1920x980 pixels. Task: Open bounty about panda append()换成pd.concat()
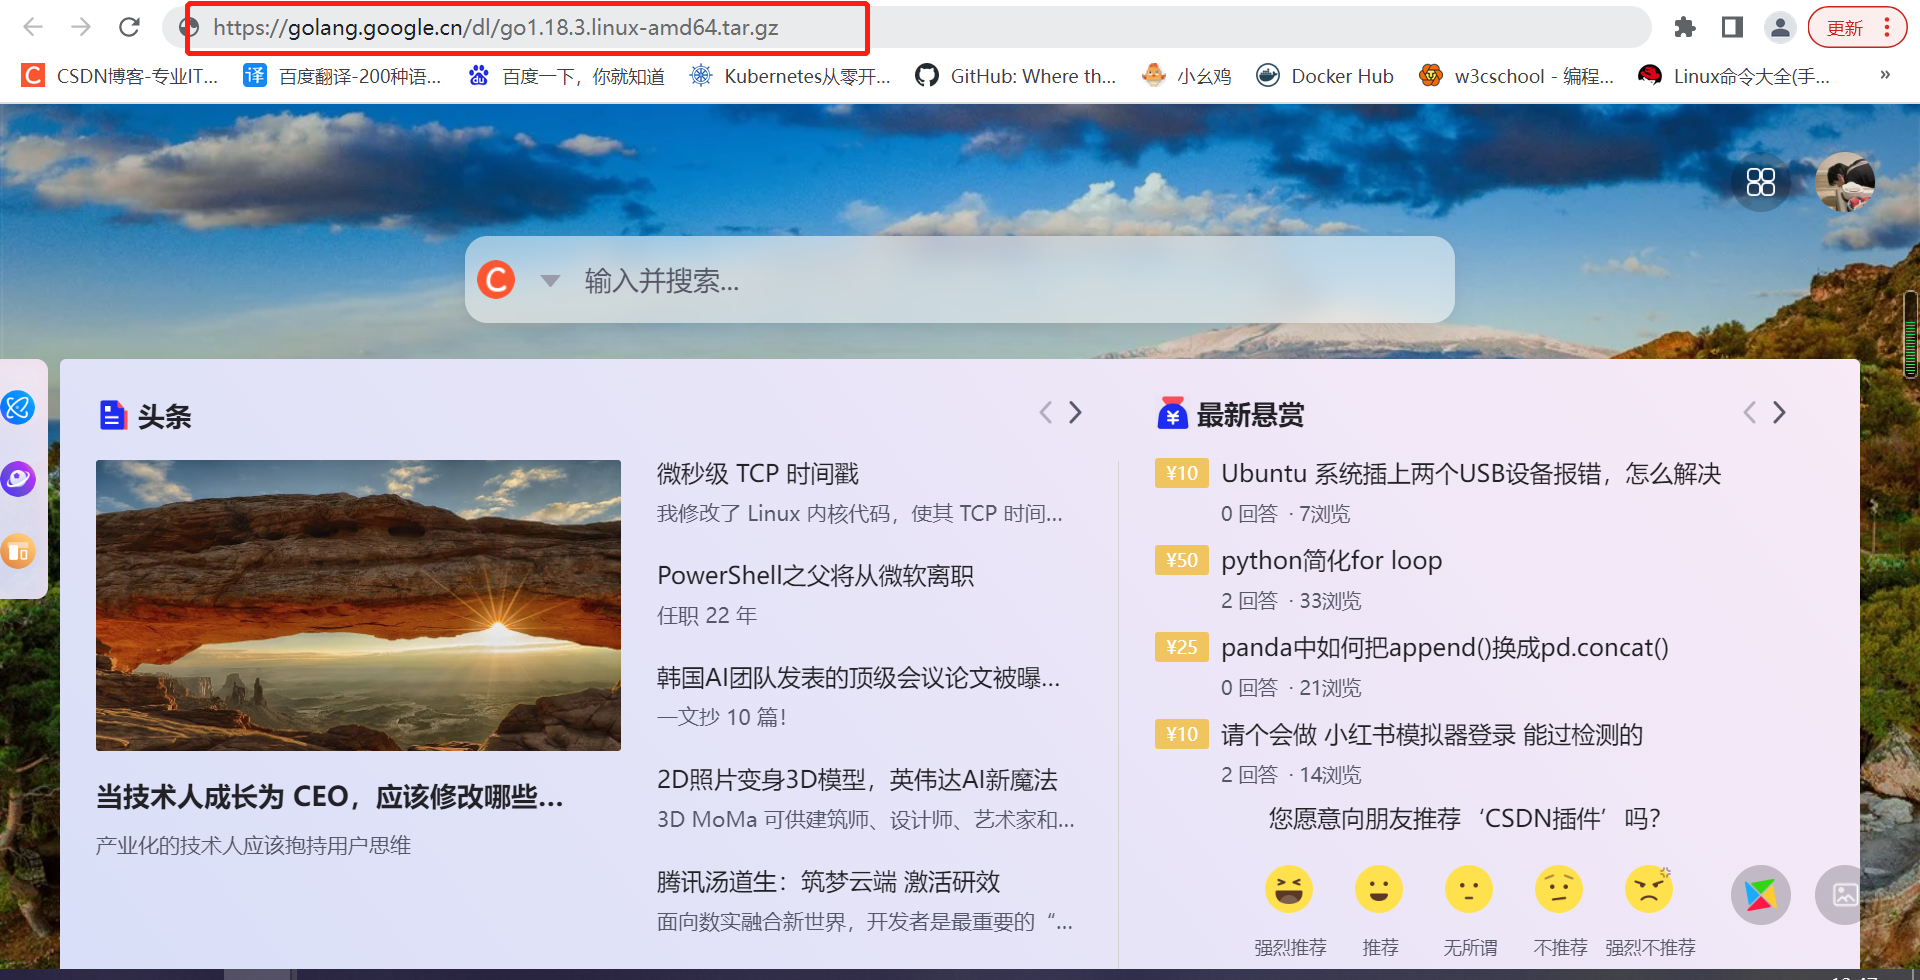pyautogui.click(x=1445, y=648)
